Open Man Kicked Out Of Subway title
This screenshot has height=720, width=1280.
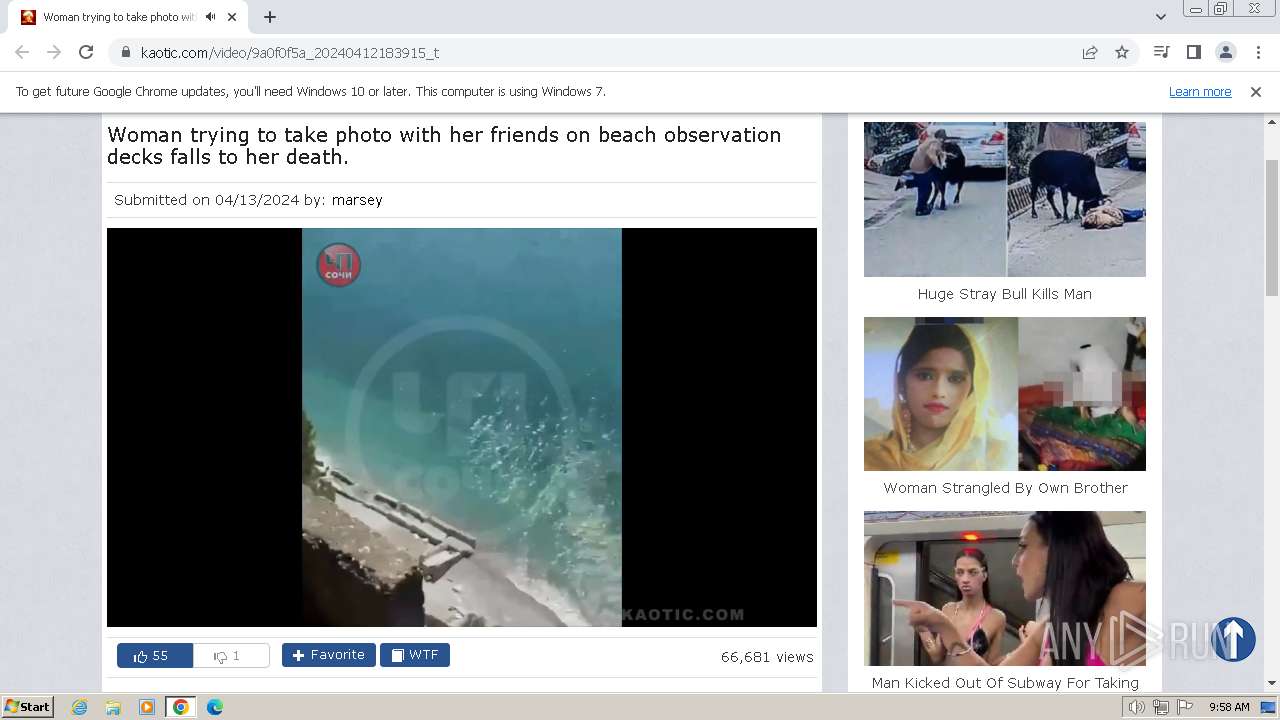point(1005,683)
